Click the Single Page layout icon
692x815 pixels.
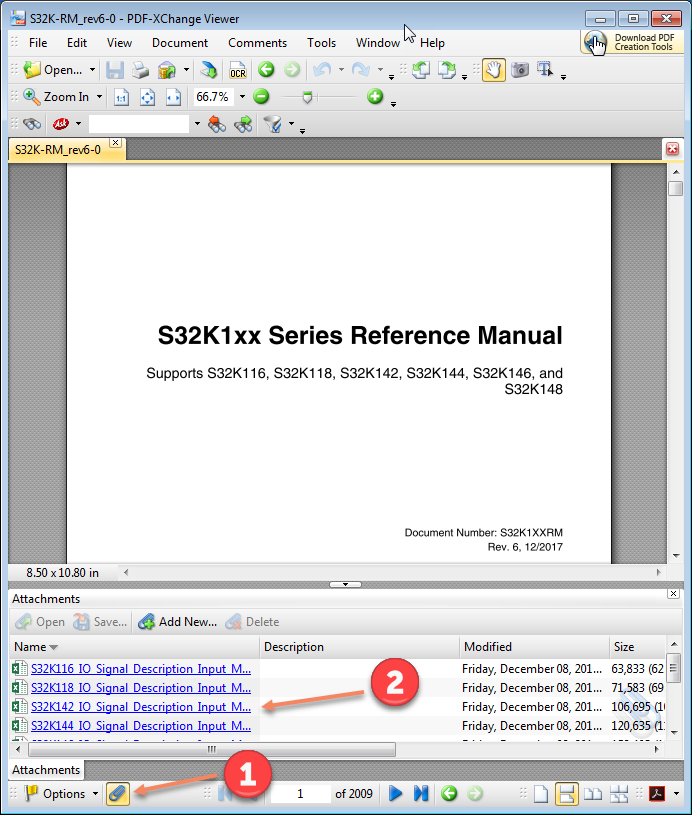point(541,794)
